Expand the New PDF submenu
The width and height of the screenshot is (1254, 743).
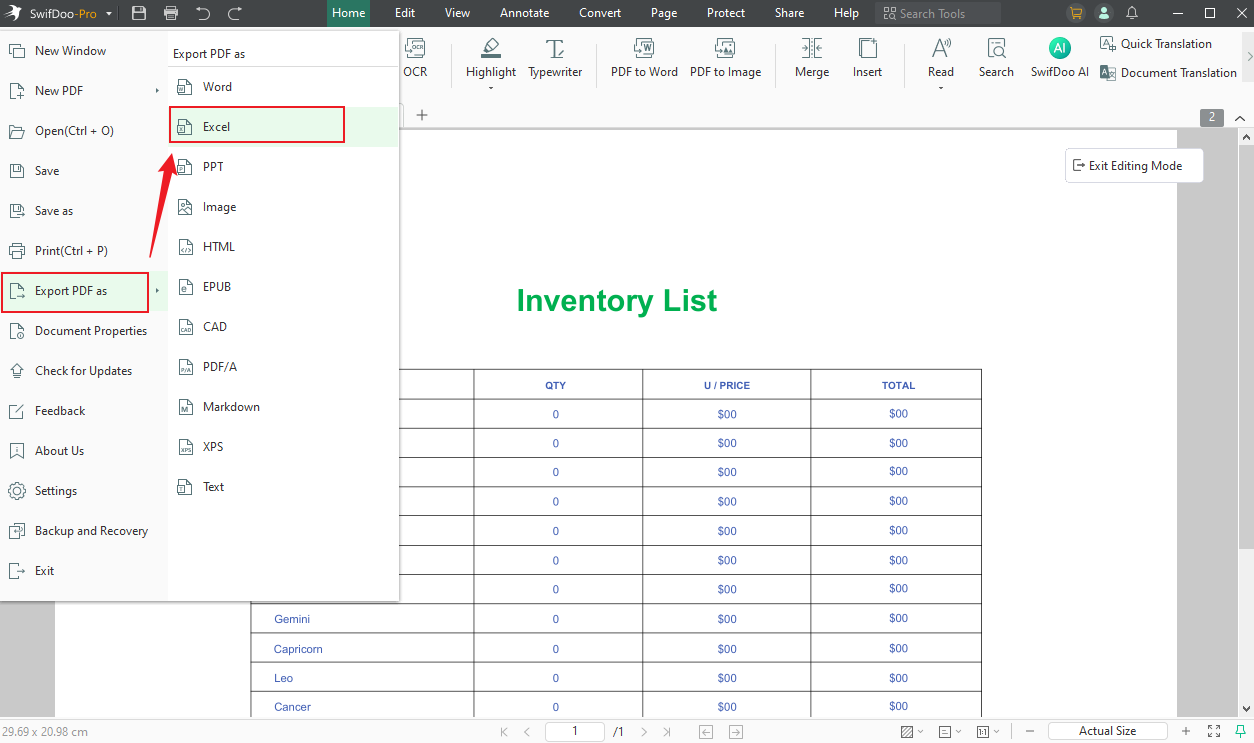pos(157,91)
